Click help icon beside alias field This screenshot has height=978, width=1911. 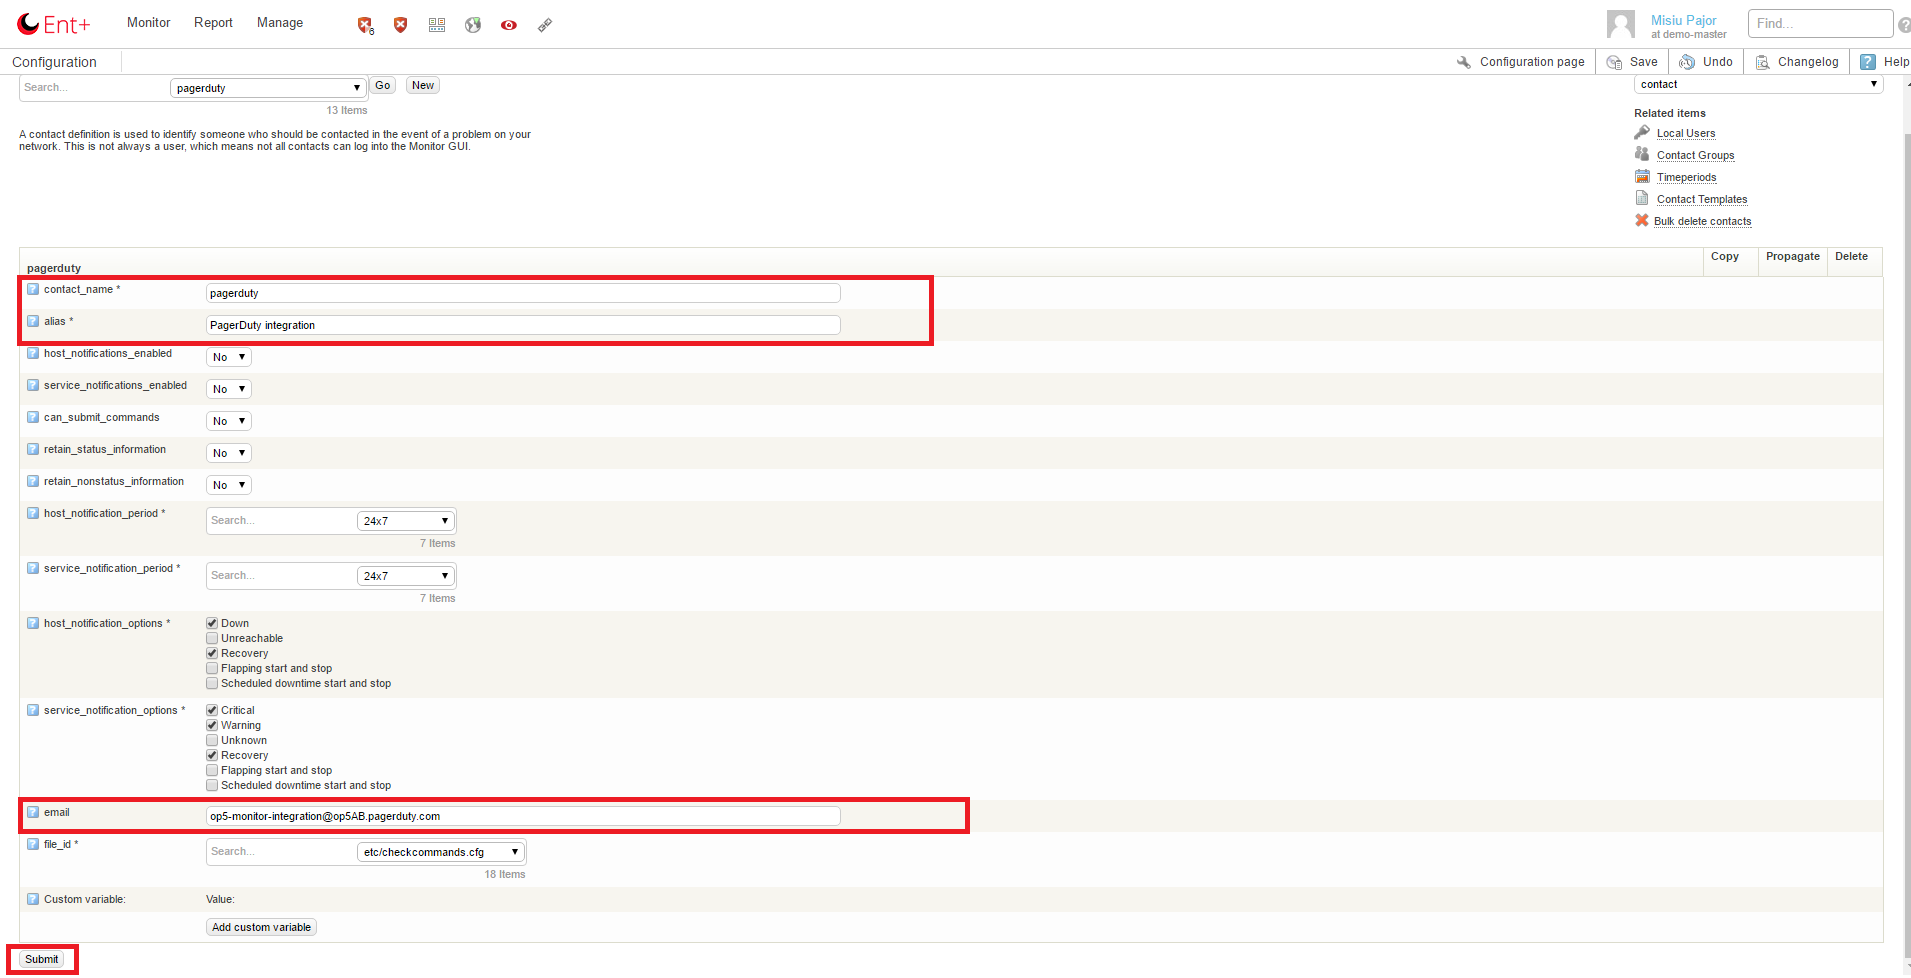click(33, 321)
